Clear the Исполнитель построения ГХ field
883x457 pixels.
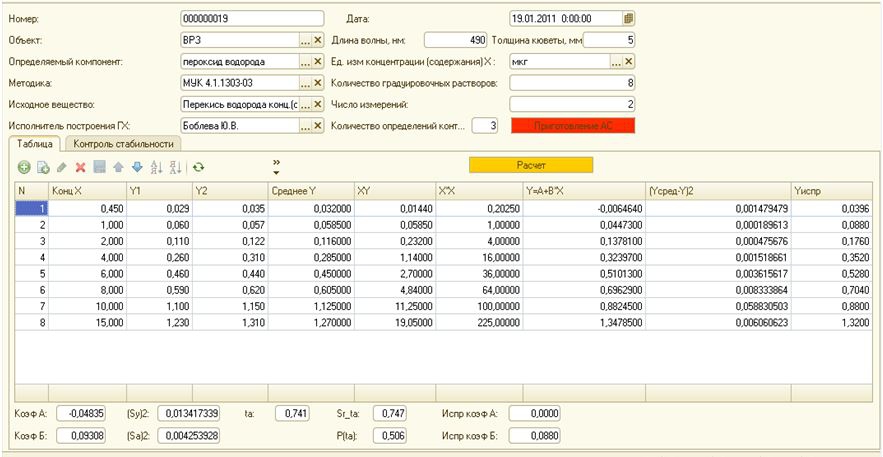(318, 126)
